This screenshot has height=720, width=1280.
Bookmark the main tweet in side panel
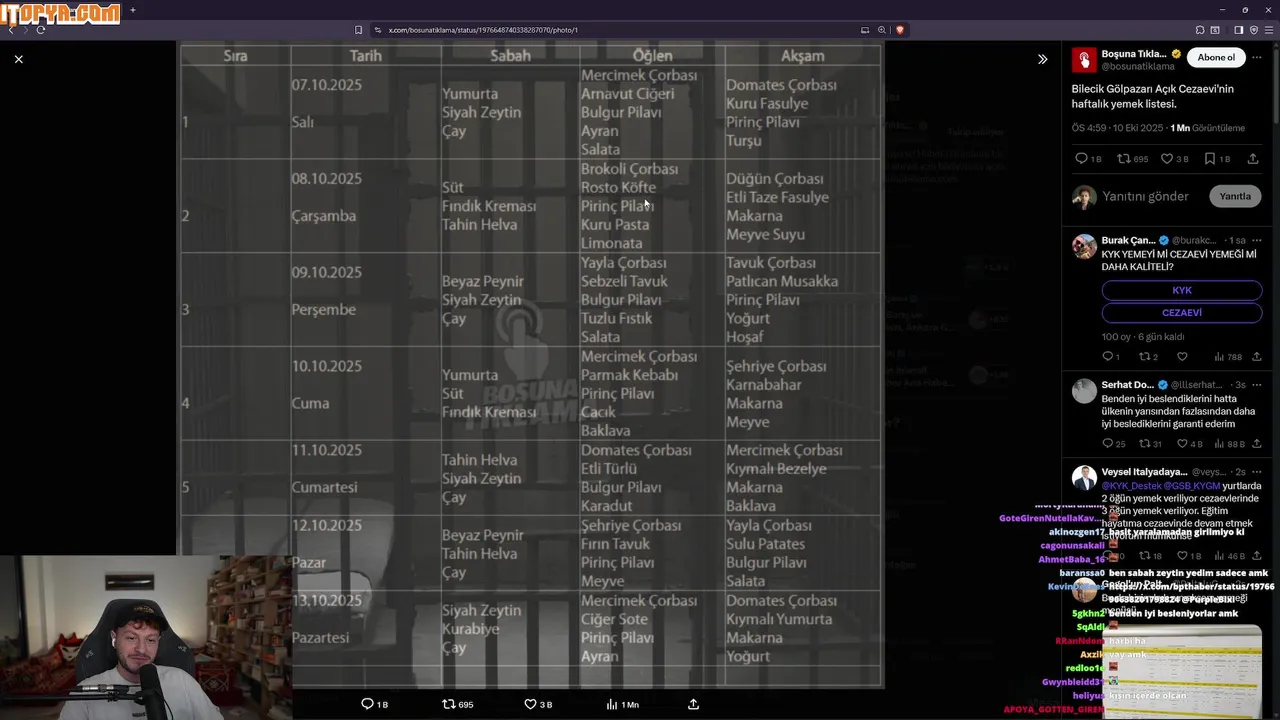point(1210,159)
